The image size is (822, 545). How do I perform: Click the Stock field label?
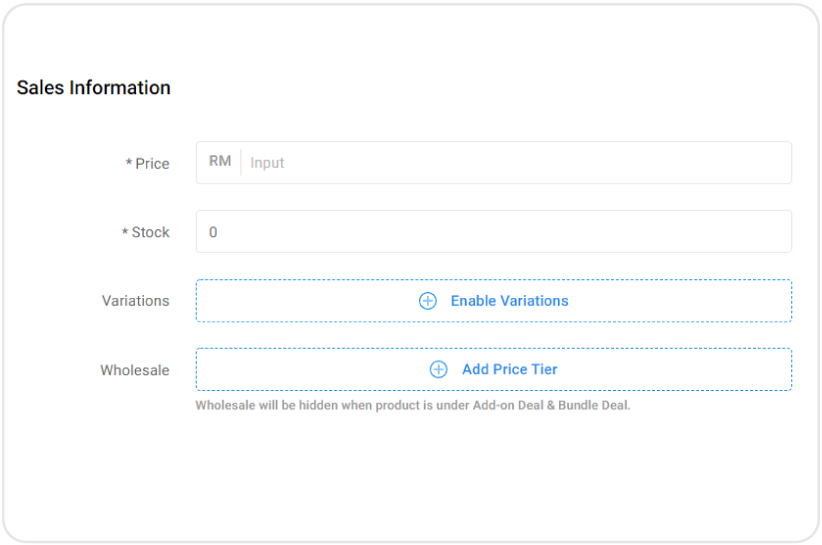coord(150,232)
